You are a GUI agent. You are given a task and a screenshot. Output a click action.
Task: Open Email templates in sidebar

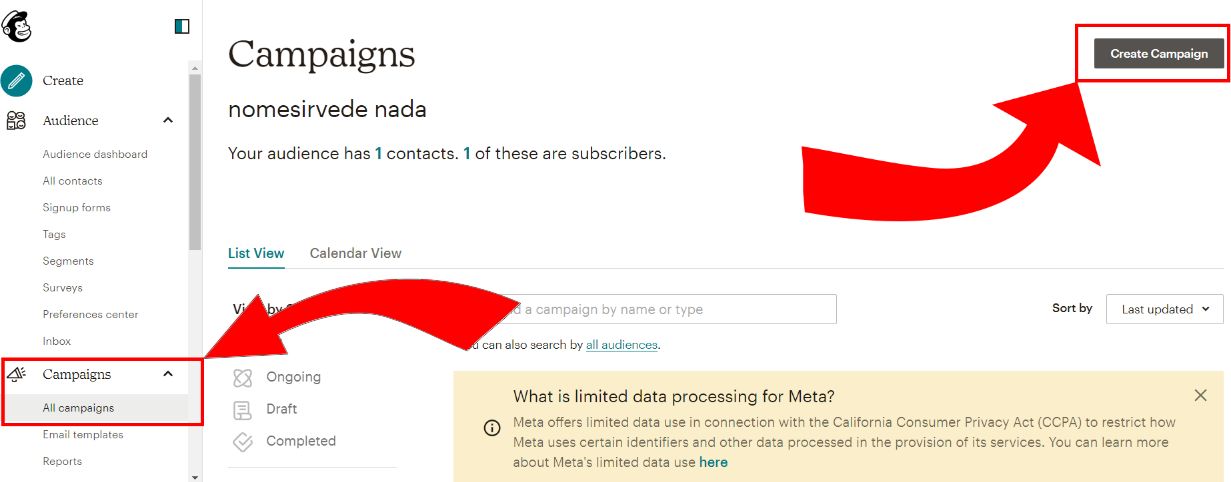click(83, 435)
